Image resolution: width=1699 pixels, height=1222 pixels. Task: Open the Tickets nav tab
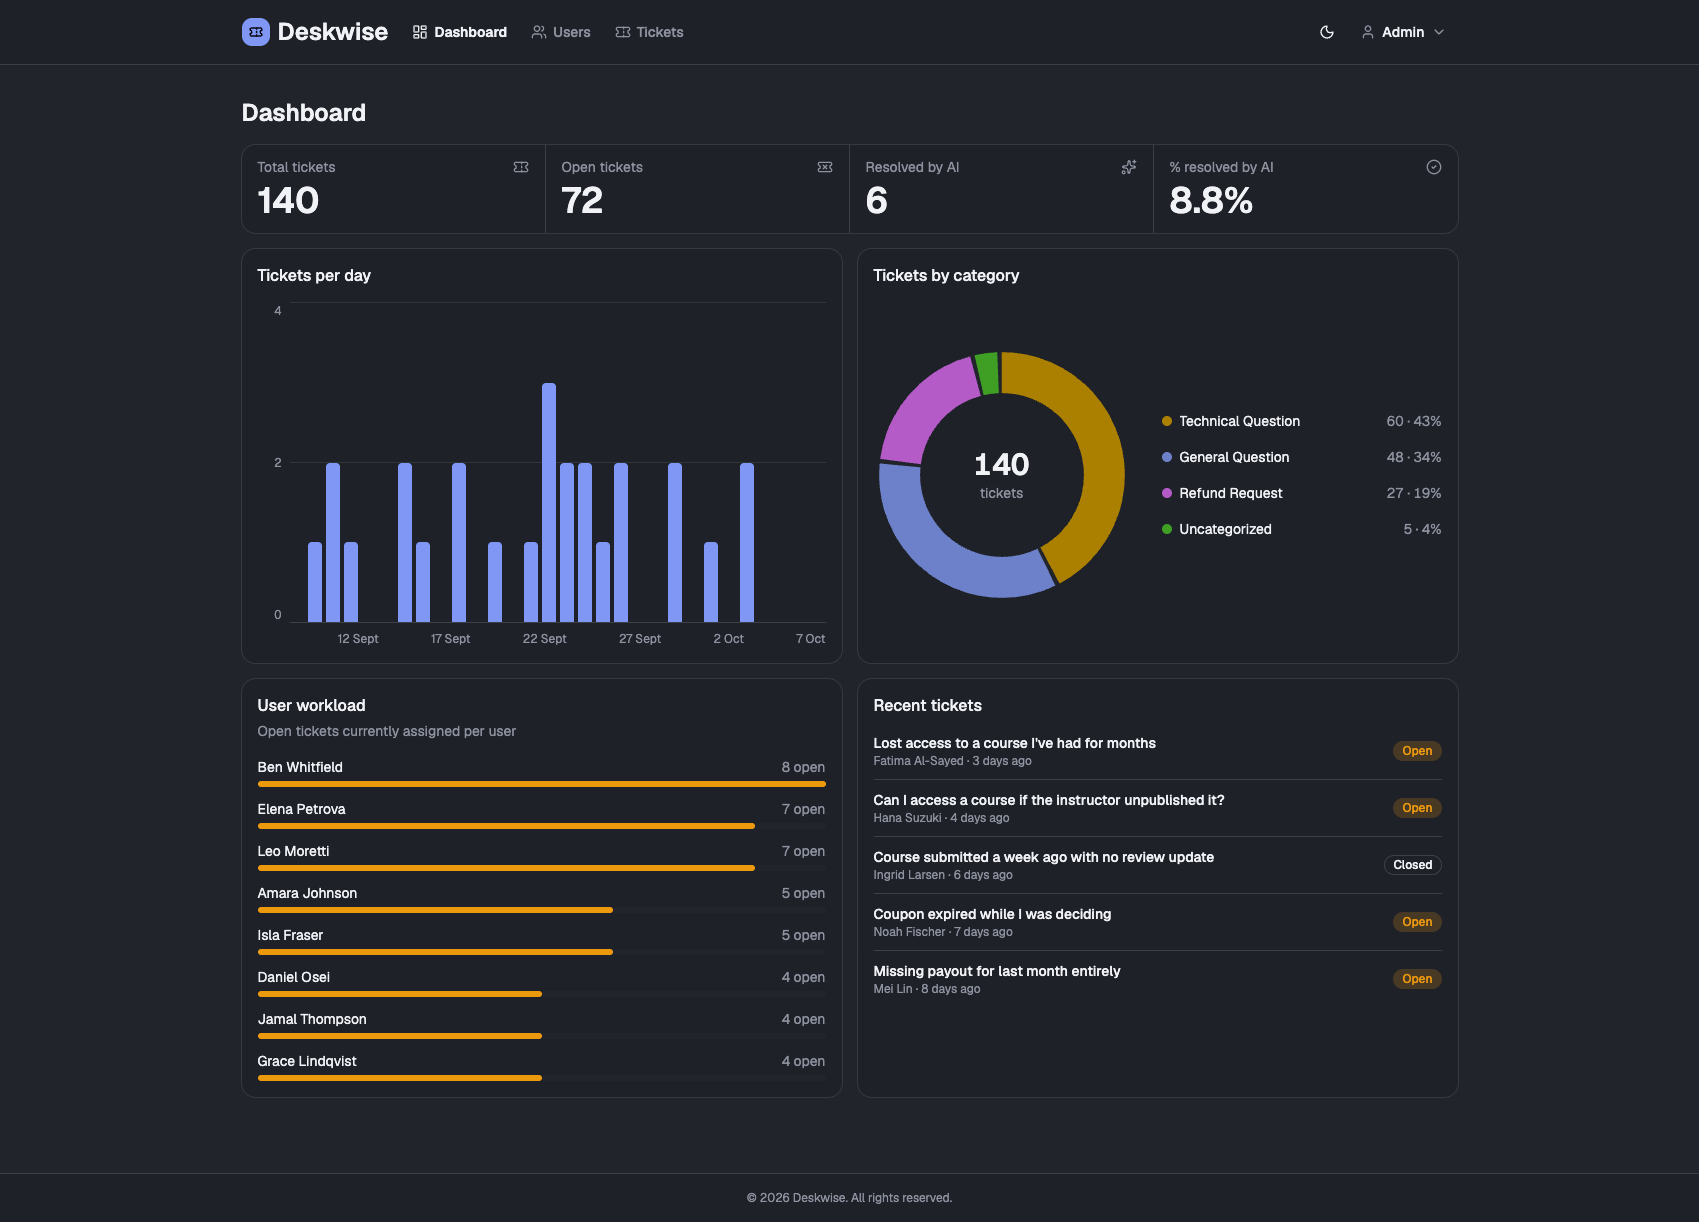[650, 32]
